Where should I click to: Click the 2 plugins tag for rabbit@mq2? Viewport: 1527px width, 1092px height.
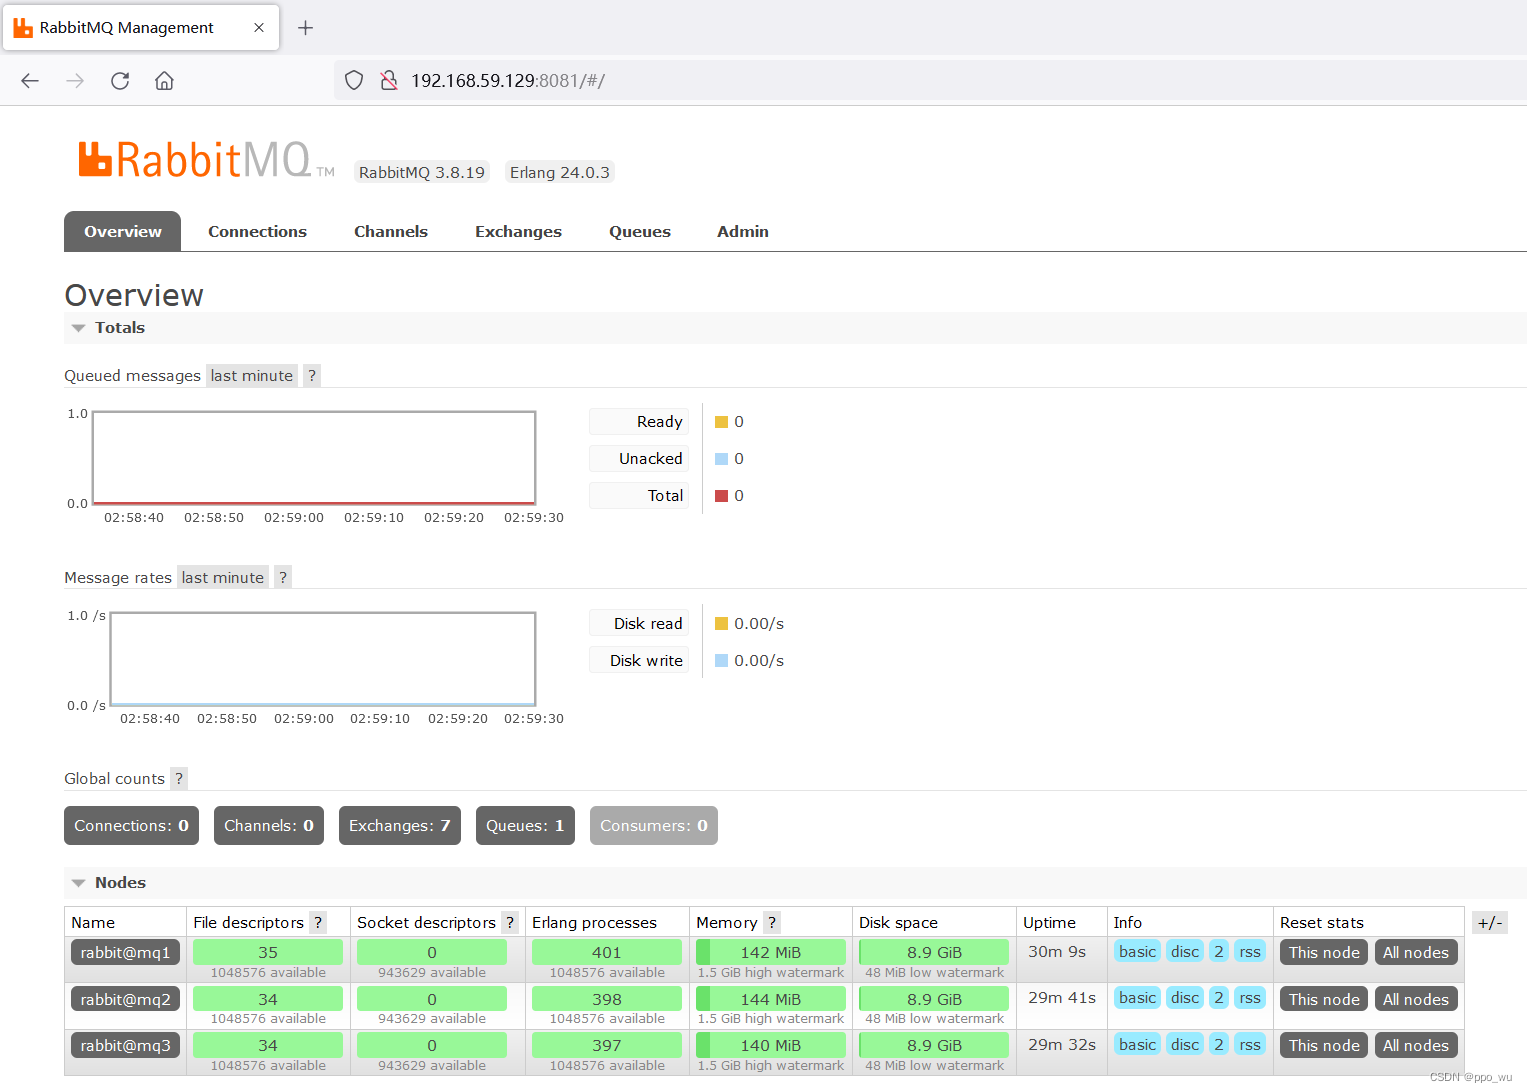(1219, 998)
